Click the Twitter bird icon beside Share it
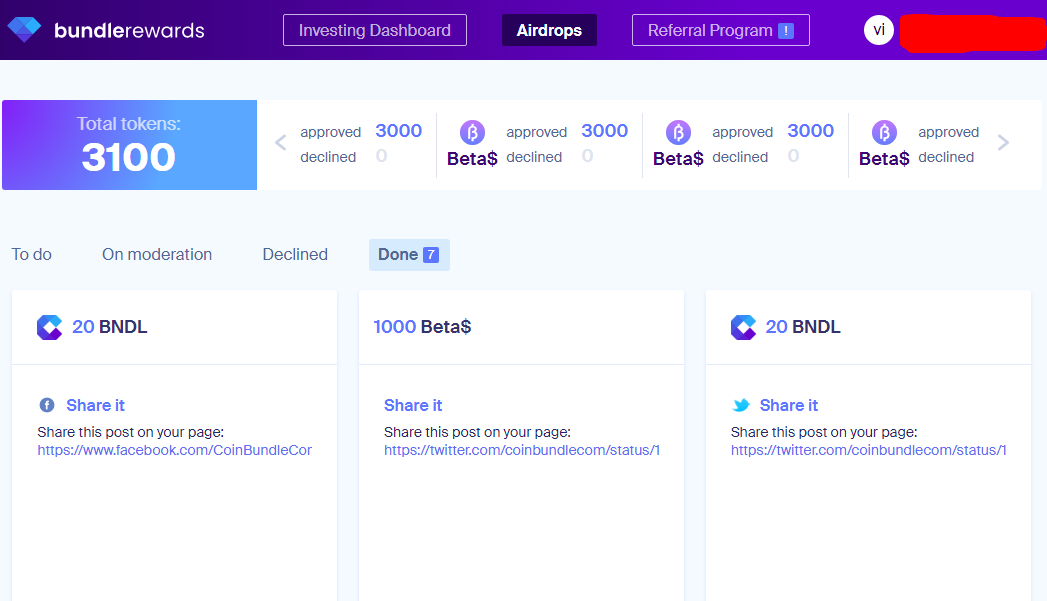The width and height of the screenshot is (1047, 601). [741, 405]
